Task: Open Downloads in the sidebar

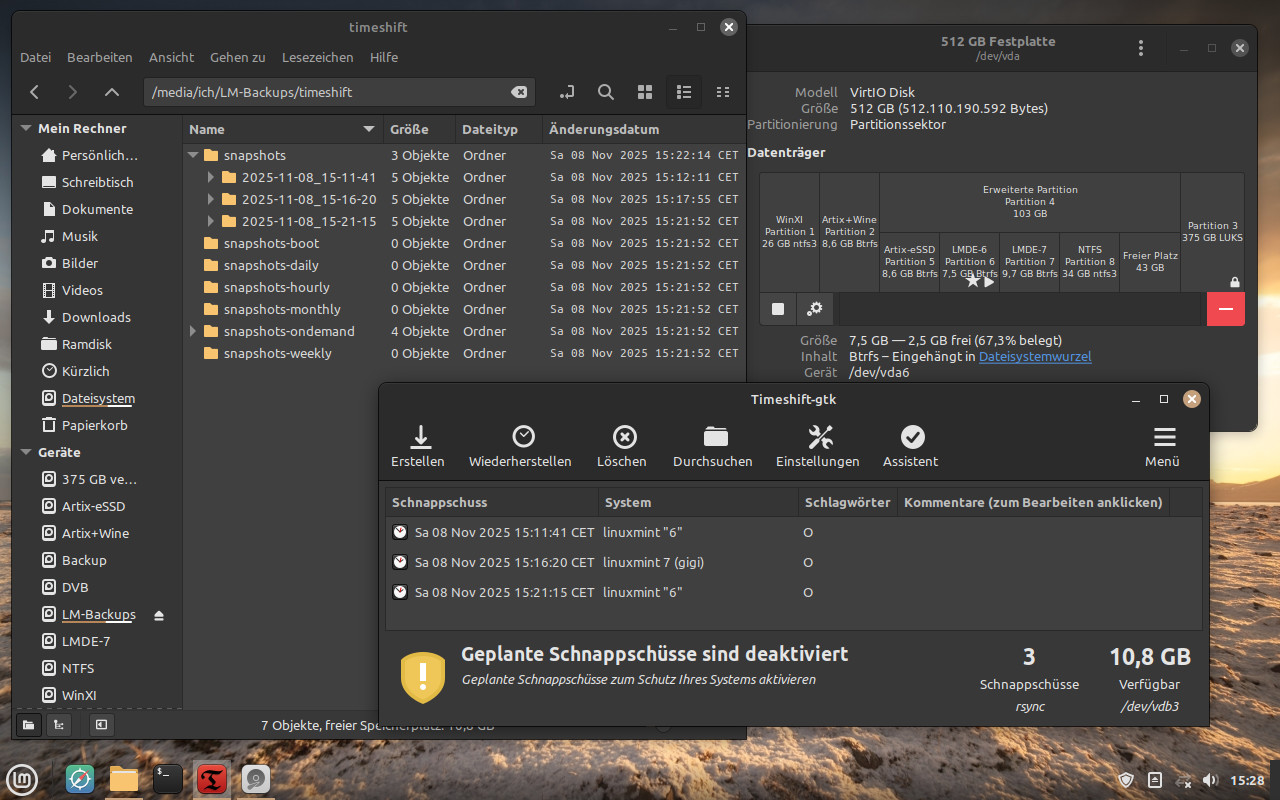Action: (97, 317)
